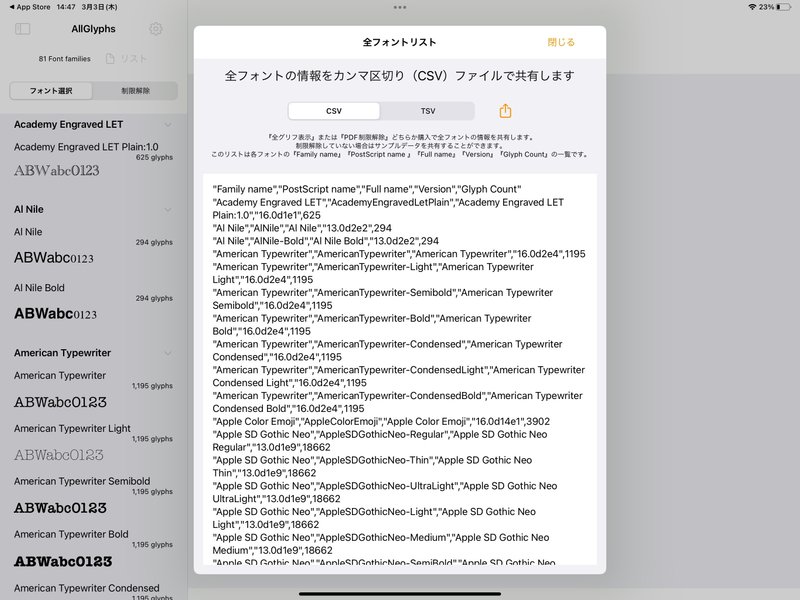Tap the three-dot multitasking indicator

[x=400, y=7]
